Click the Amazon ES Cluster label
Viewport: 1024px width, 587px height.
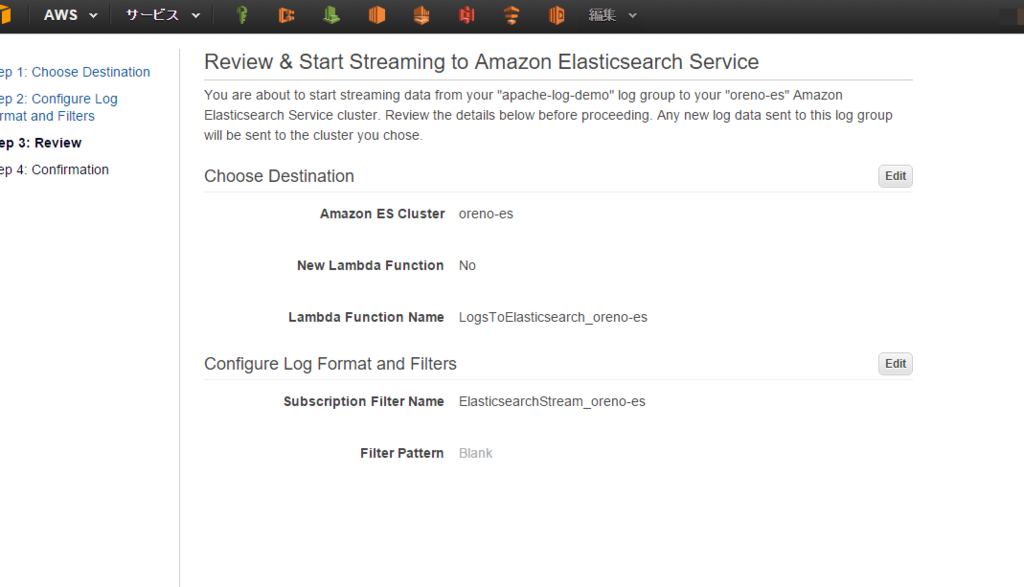(x=382, y=214)
